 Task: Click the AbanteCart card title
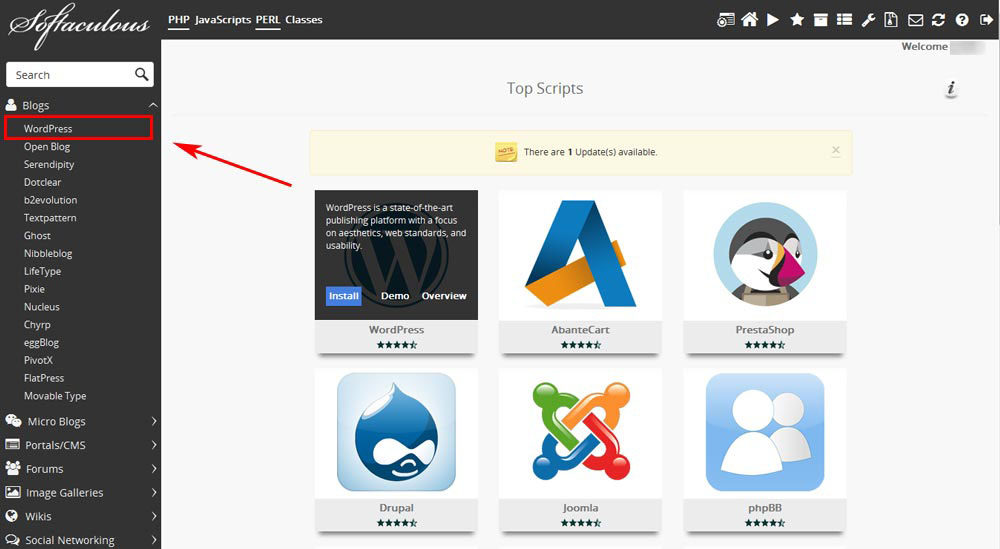click(x=580, y=330)
